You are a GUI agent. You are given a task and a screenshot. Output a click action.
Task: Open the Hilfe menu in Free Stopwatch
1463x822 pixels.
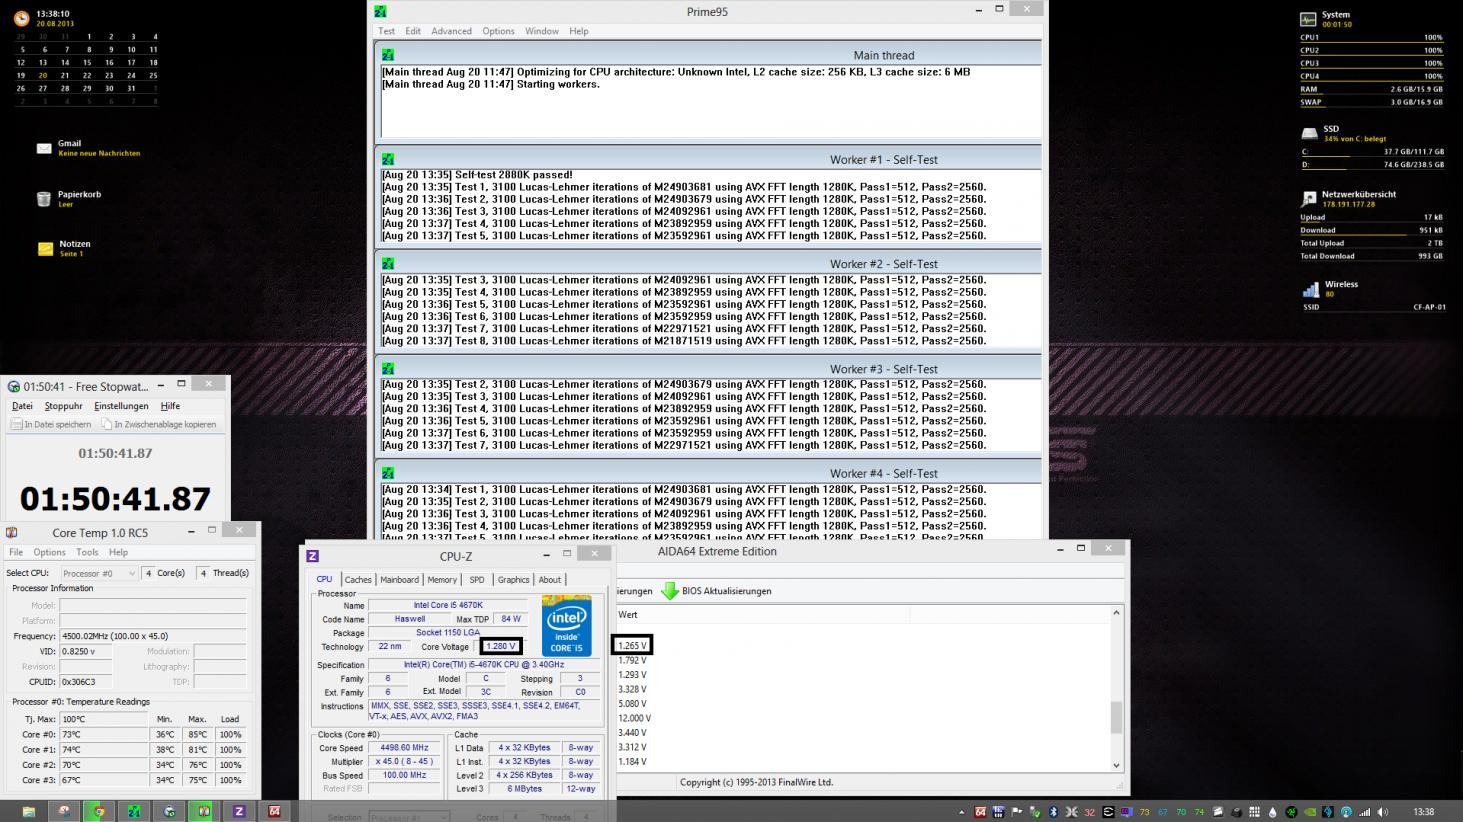point(170,406)
